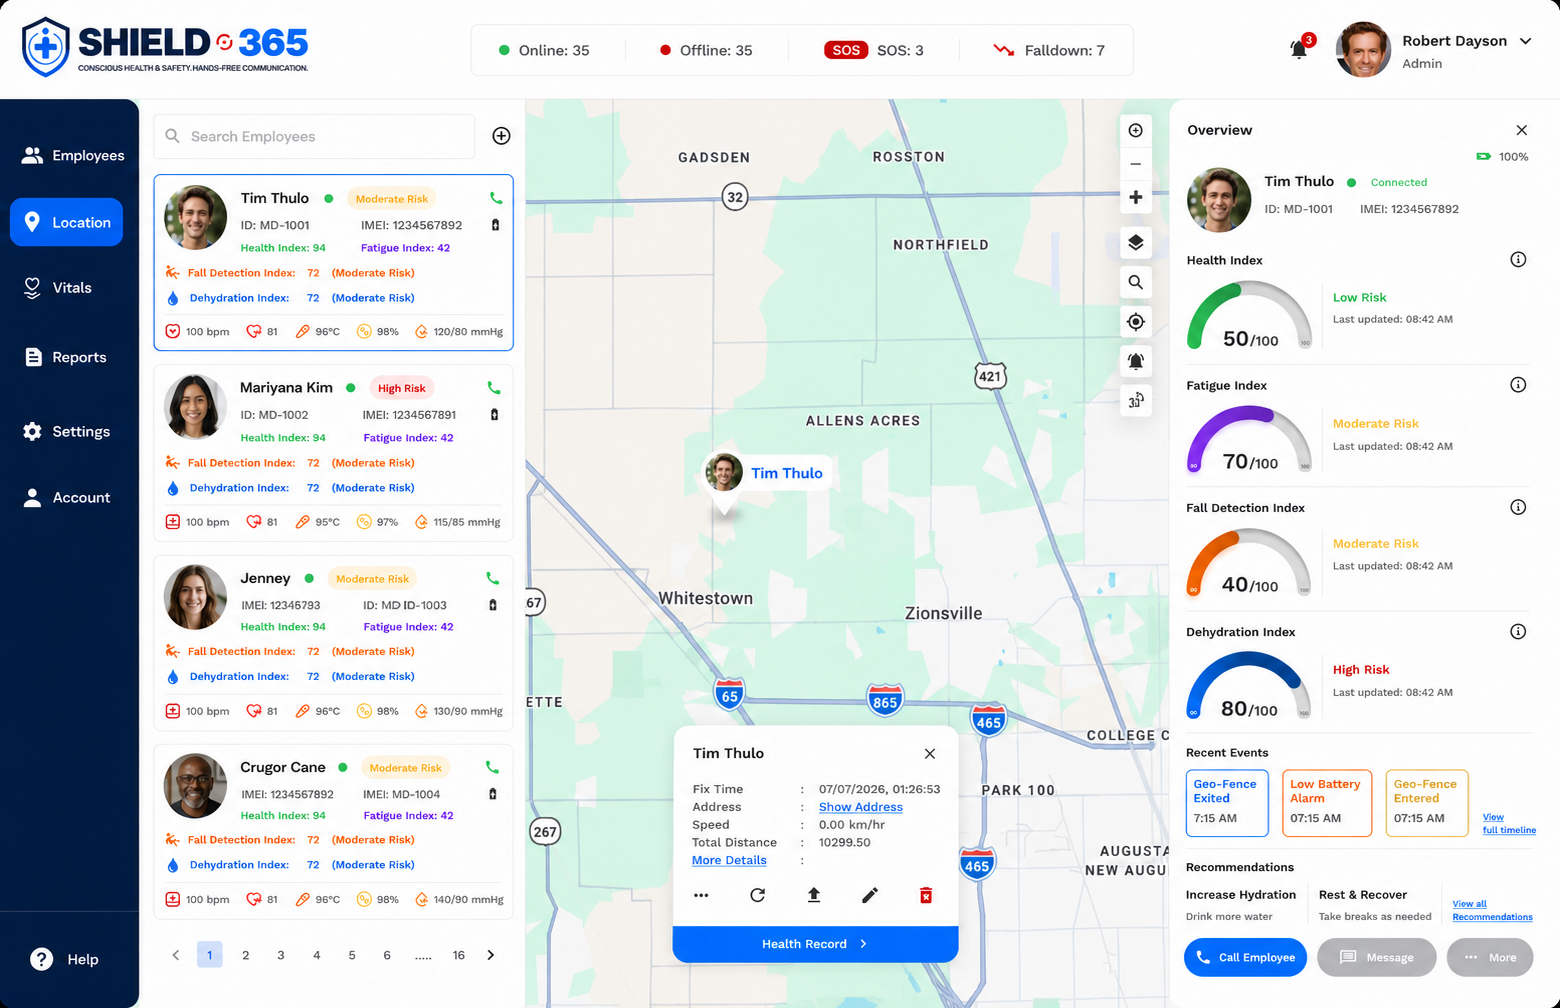Viewport: 1560px width, 1008px height.
Task: Select Mariyana Kim's employee photo
Action: (195, 407)
